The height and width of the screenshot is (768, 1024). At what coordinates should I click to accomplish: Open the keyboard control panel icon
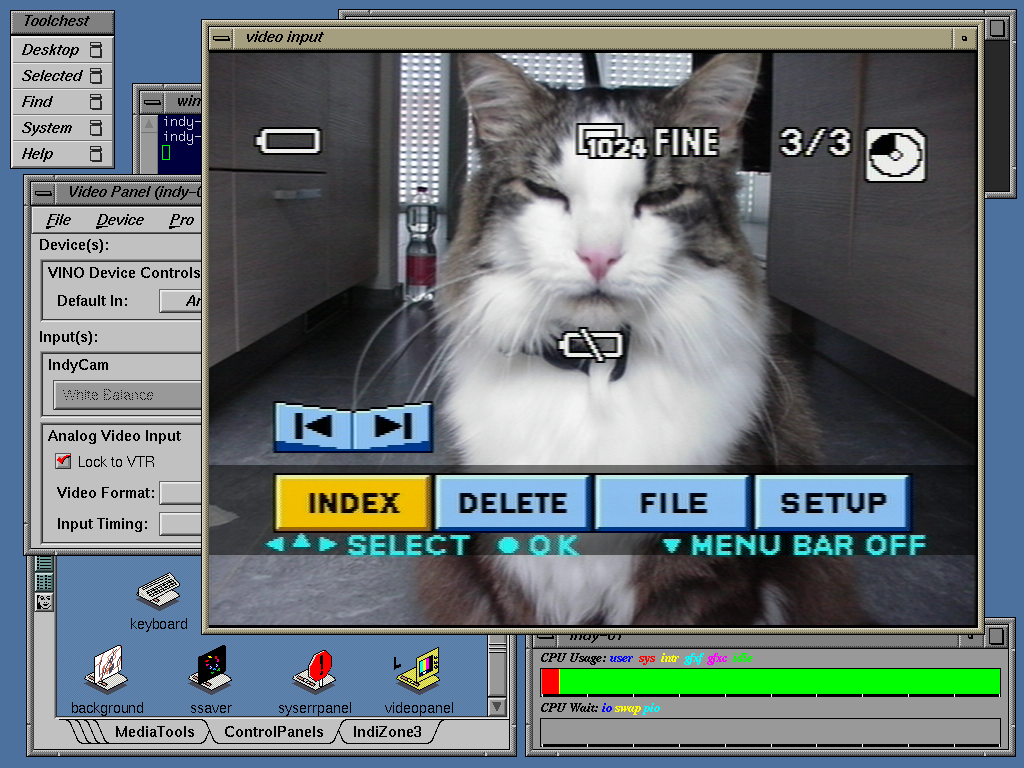[158, 594]
